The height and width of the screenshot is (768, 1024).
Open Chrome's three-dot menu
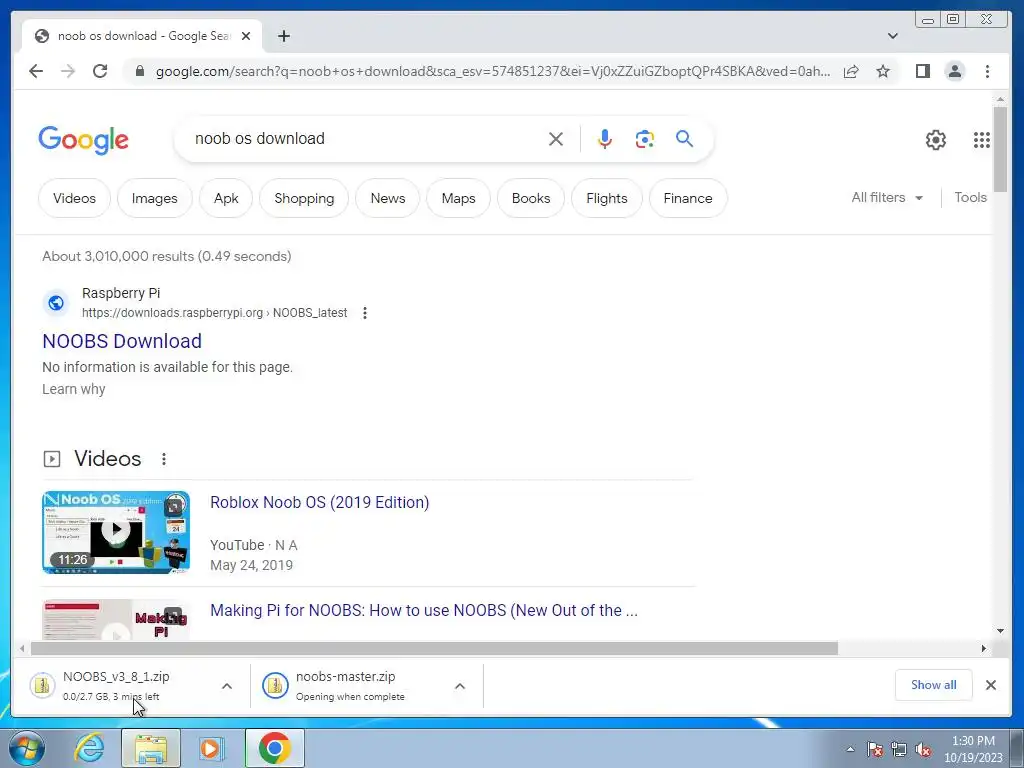(x=987, y=71)
